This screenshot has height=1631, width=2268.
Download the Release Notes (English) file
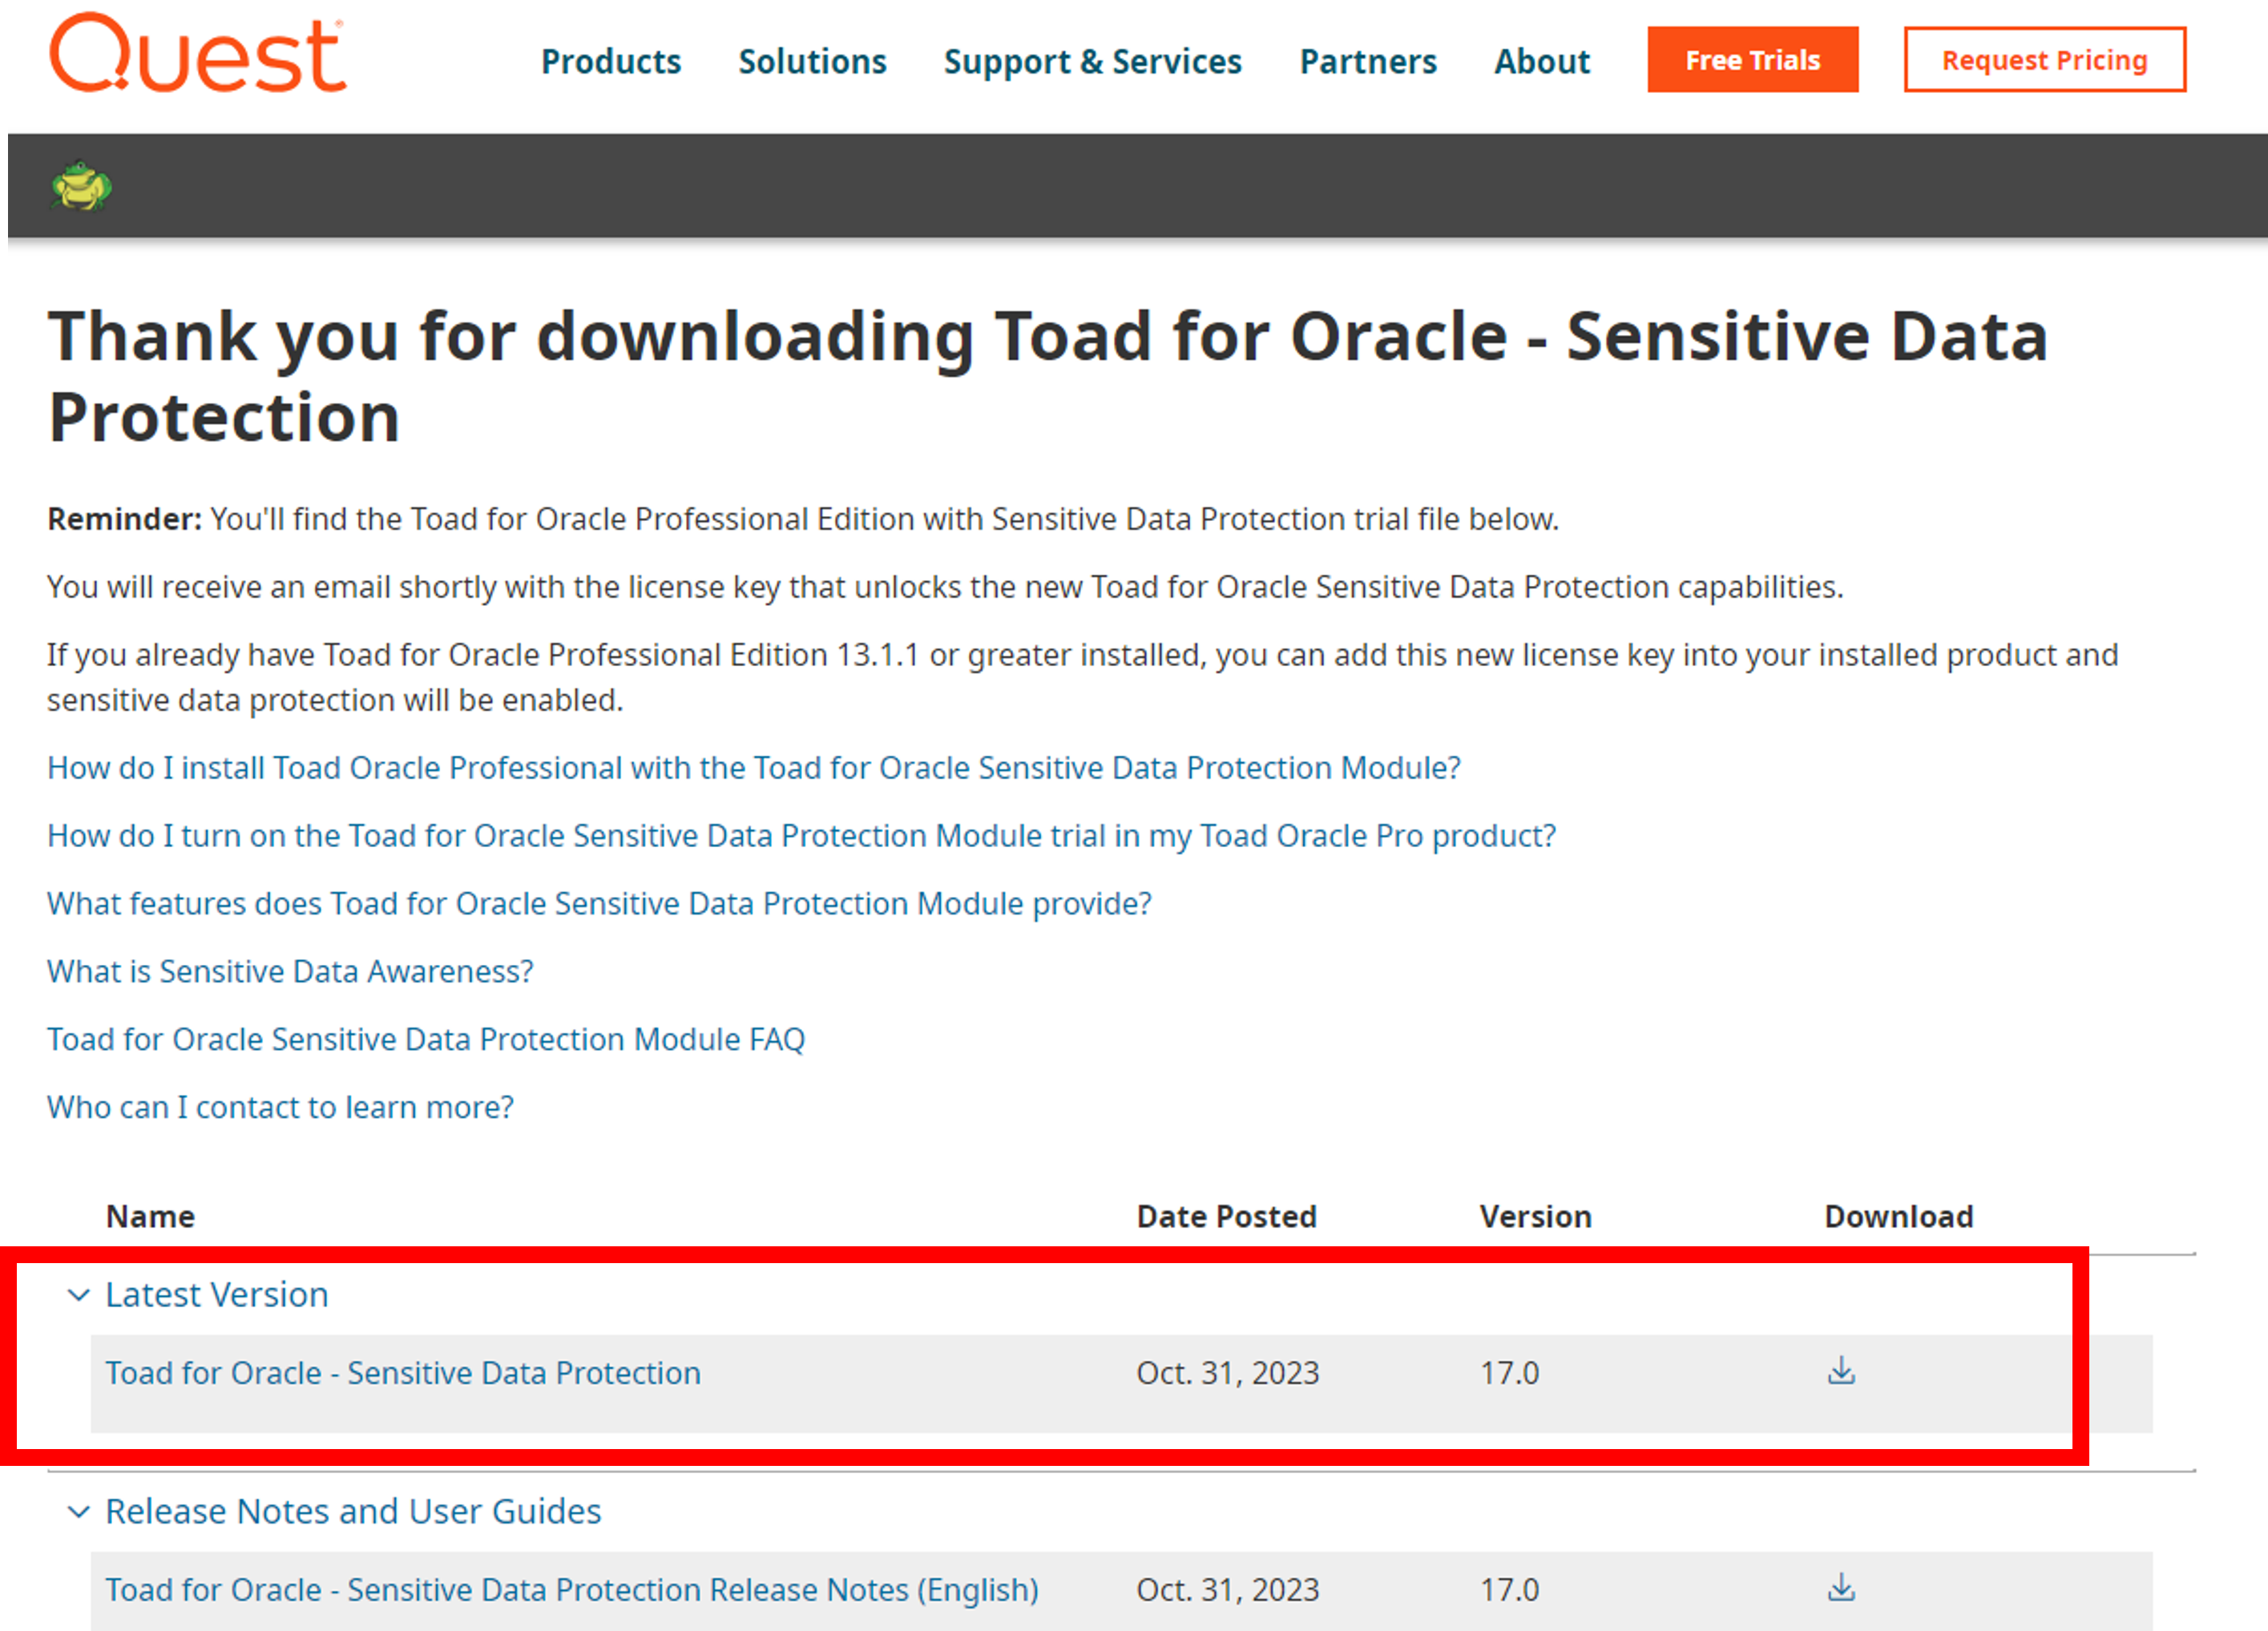click(1840, 1587)
